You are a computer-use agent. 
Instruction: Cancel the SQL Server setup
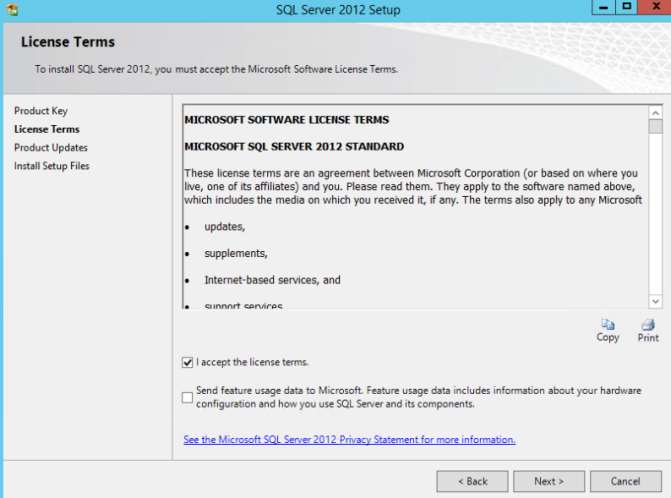(x=626, y=481)
